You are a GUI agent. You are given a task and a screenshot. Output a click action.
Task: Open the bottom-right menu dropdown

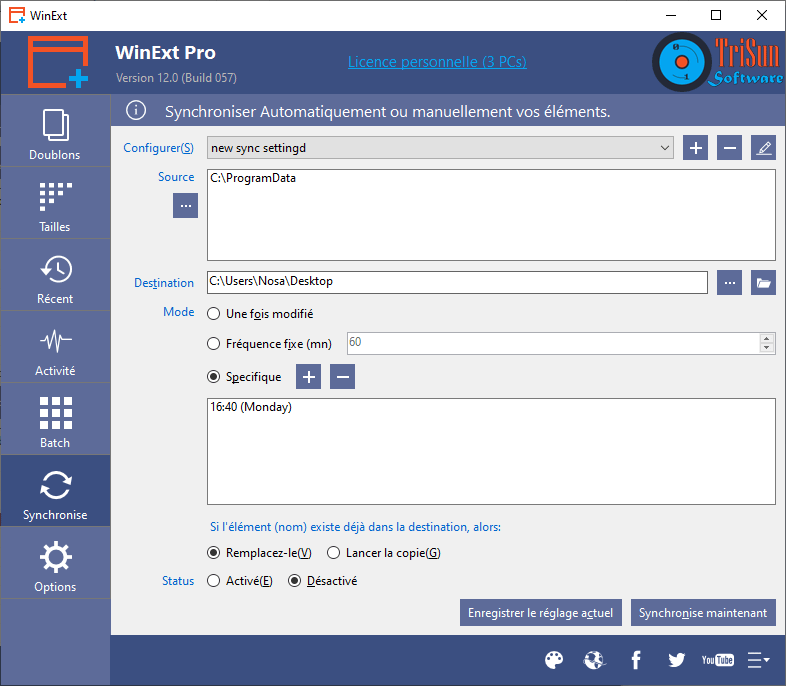[x=758, y=660]
